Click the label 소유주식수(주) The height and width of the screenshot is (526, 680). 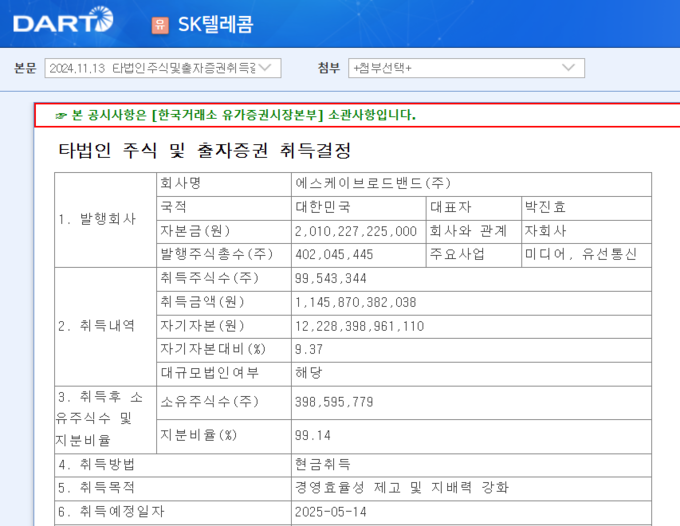[x=209, y=402]
